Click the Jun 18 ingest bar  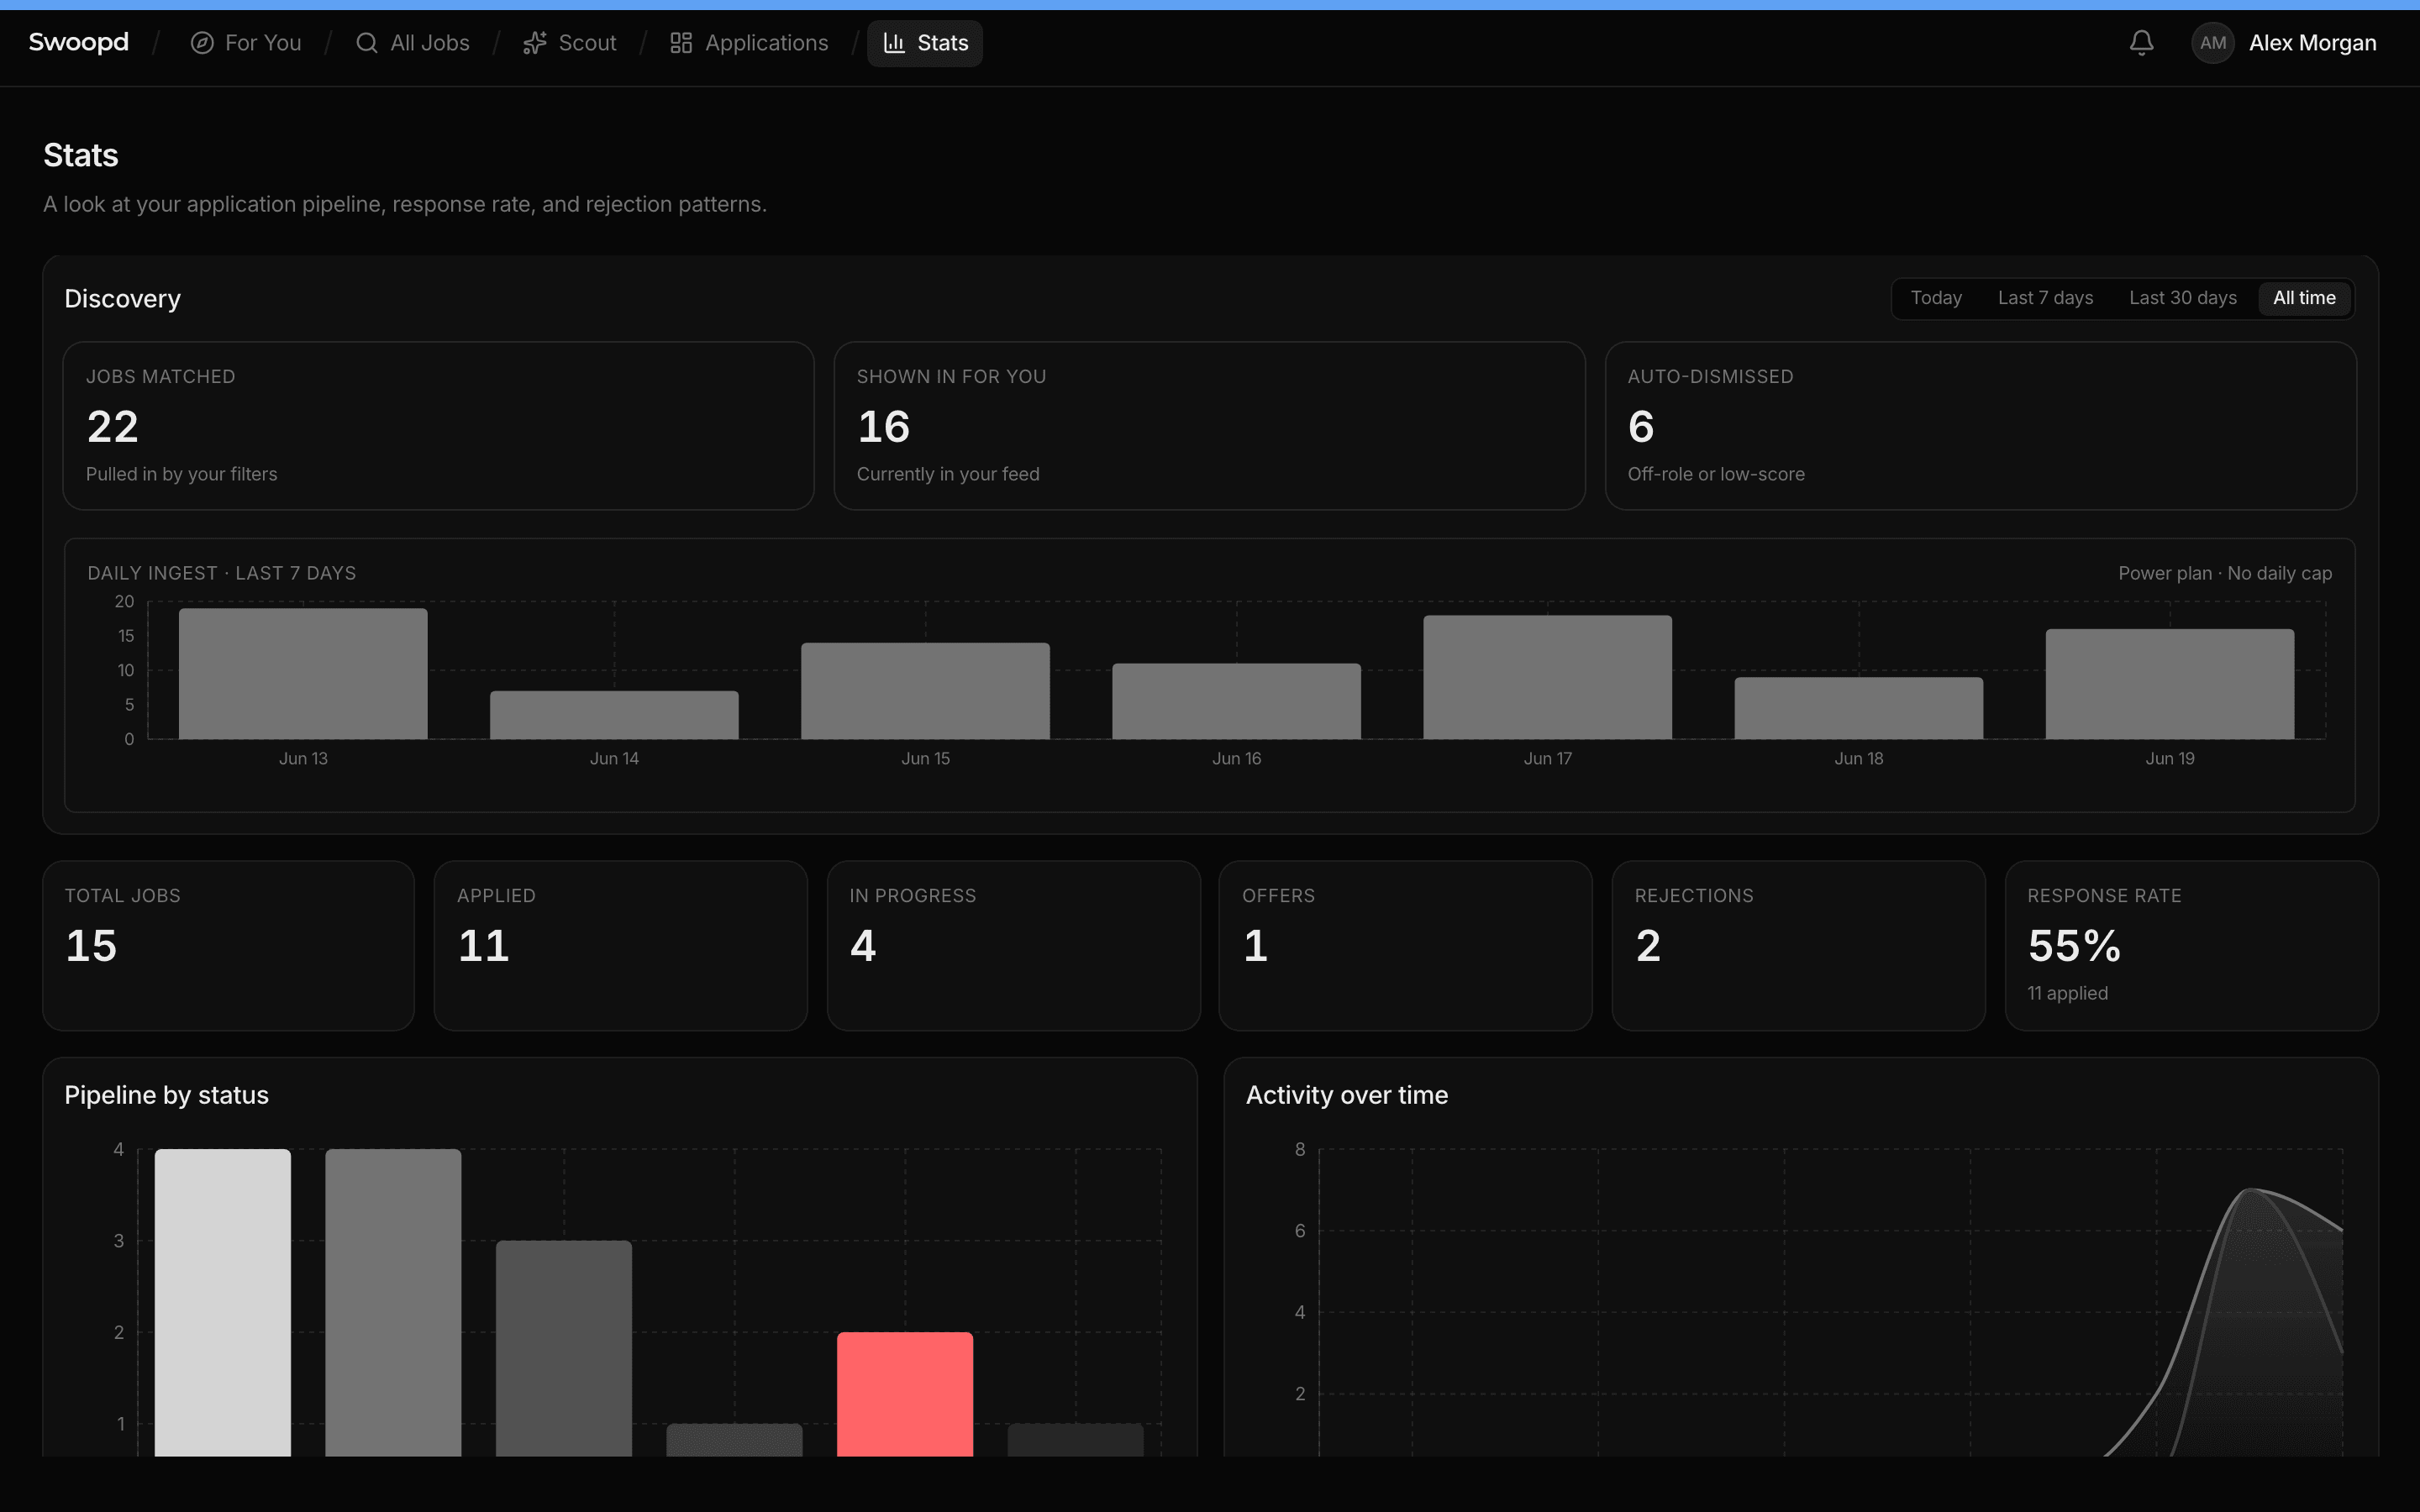(x=1858, y=708)
